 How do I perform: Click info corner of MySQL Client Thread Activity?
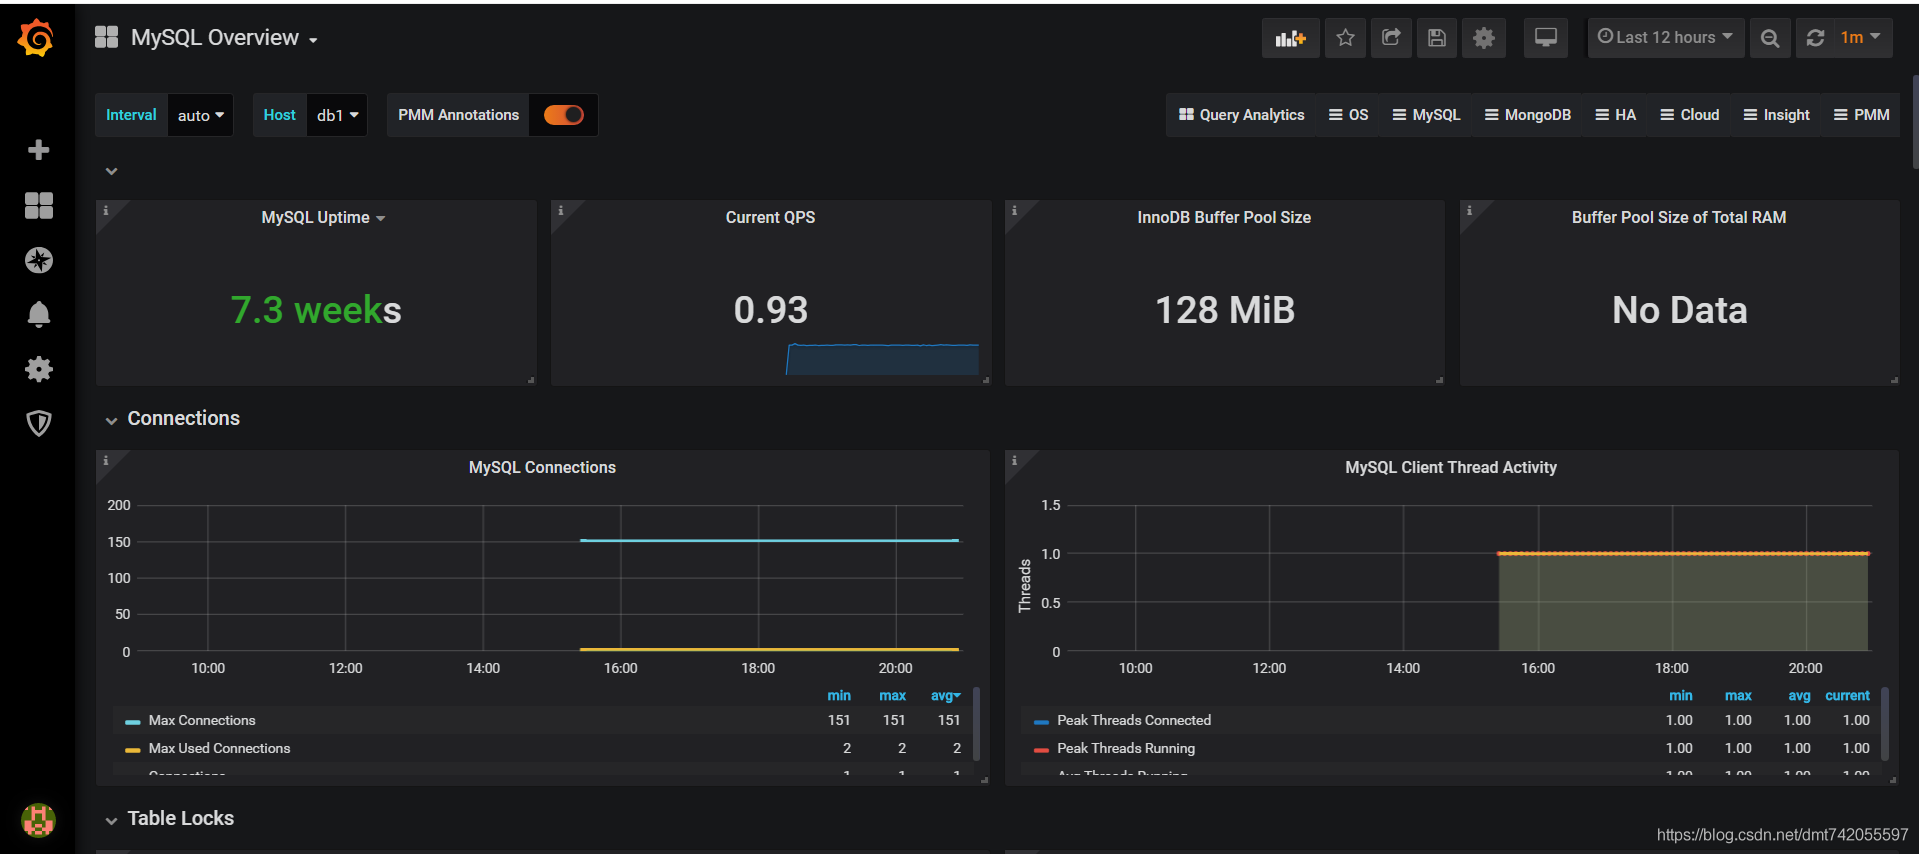(1014, 460)
